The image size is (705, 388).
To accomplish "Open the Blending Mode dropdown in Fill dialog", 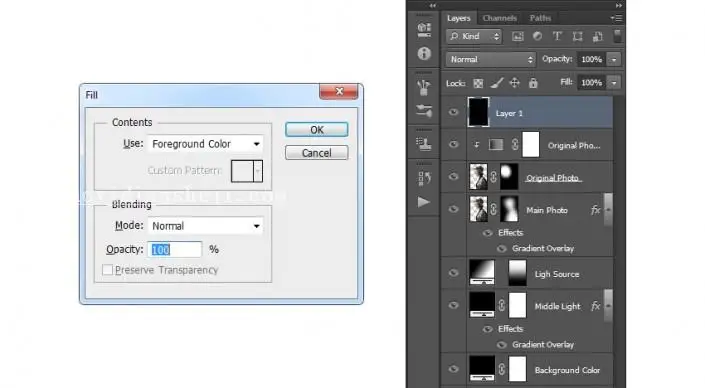I will [x=205, y=226].
